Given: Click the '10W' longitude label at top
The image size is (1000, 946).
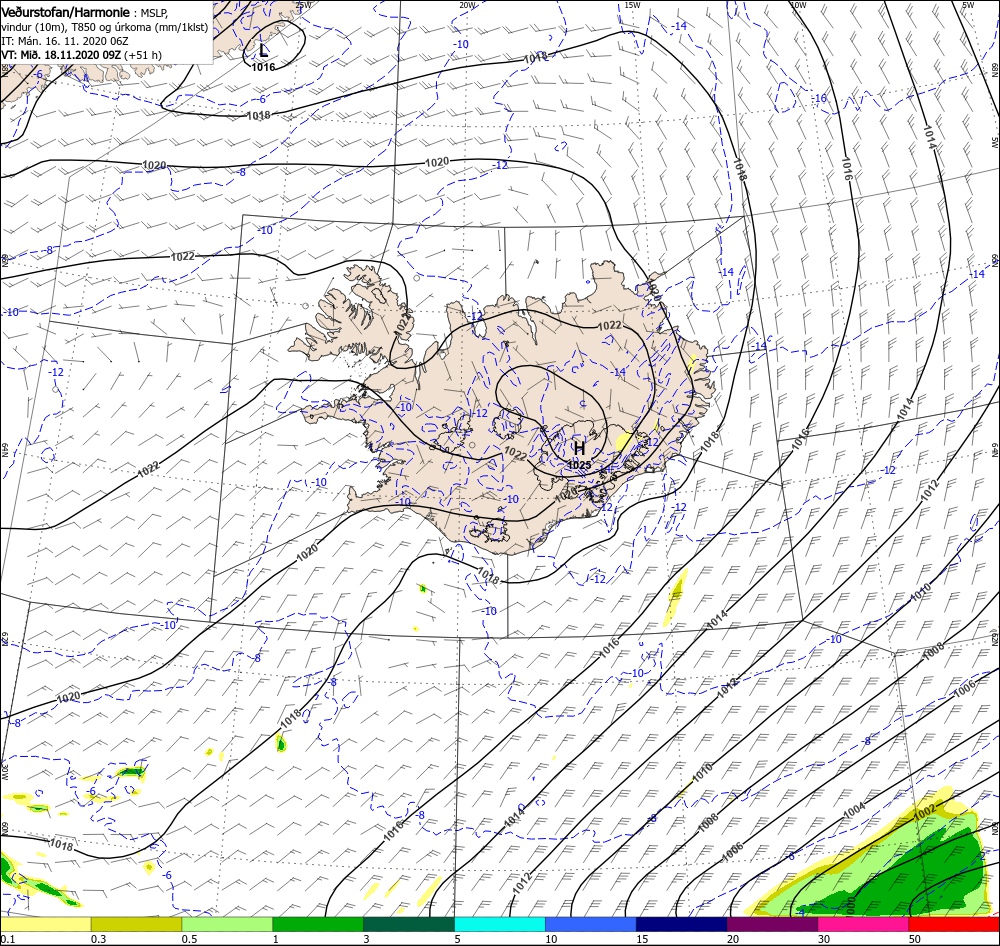Looking at the screenshot, I should tap(798, 5).
